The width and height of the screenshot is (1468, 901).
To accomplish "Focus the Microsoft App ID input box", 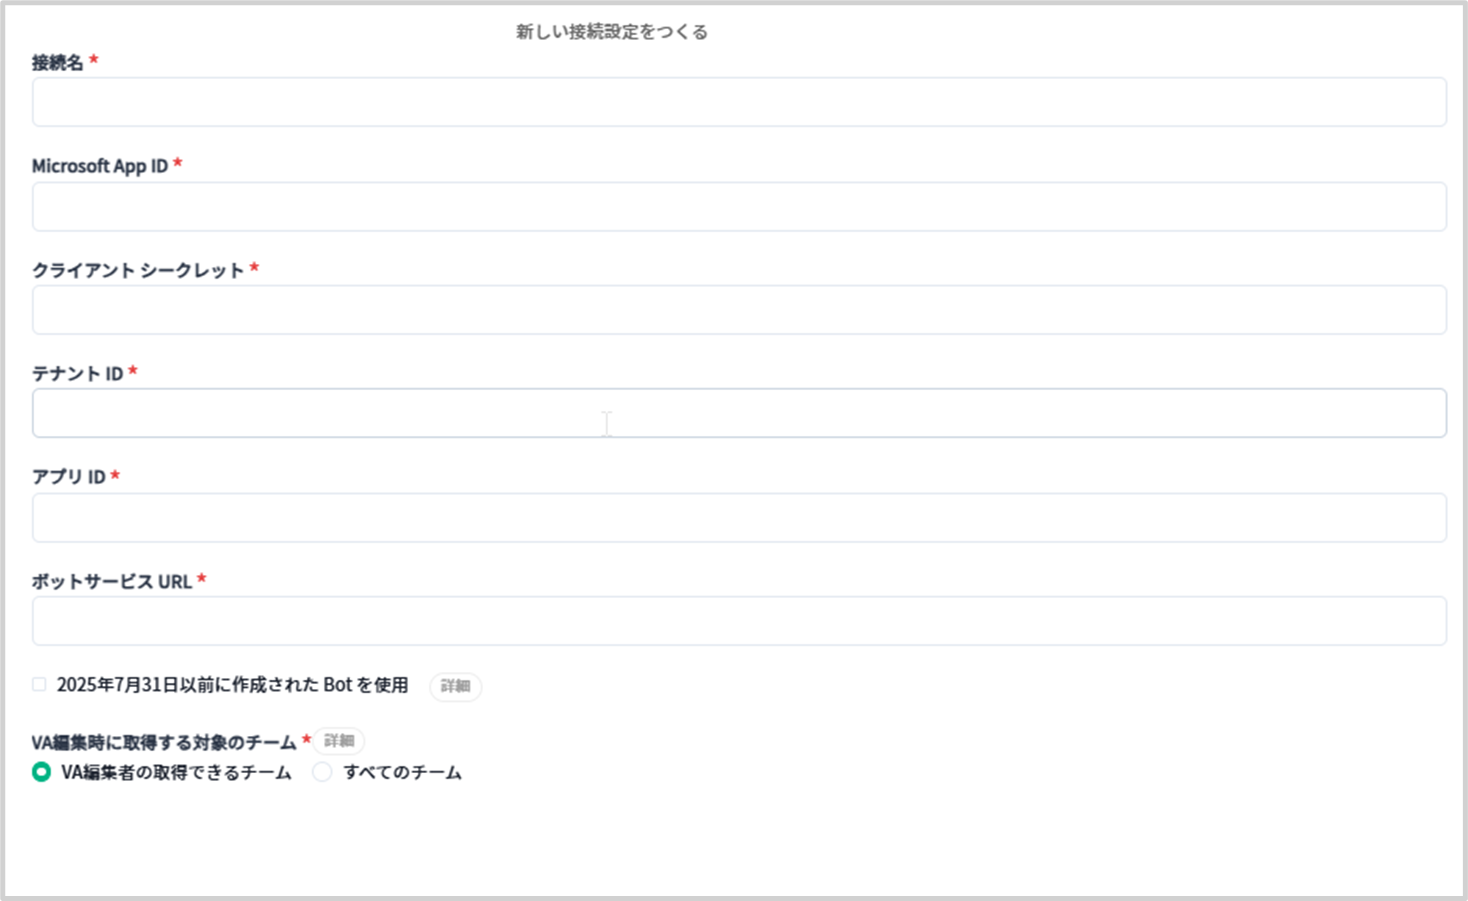I will tap(738, 207).
